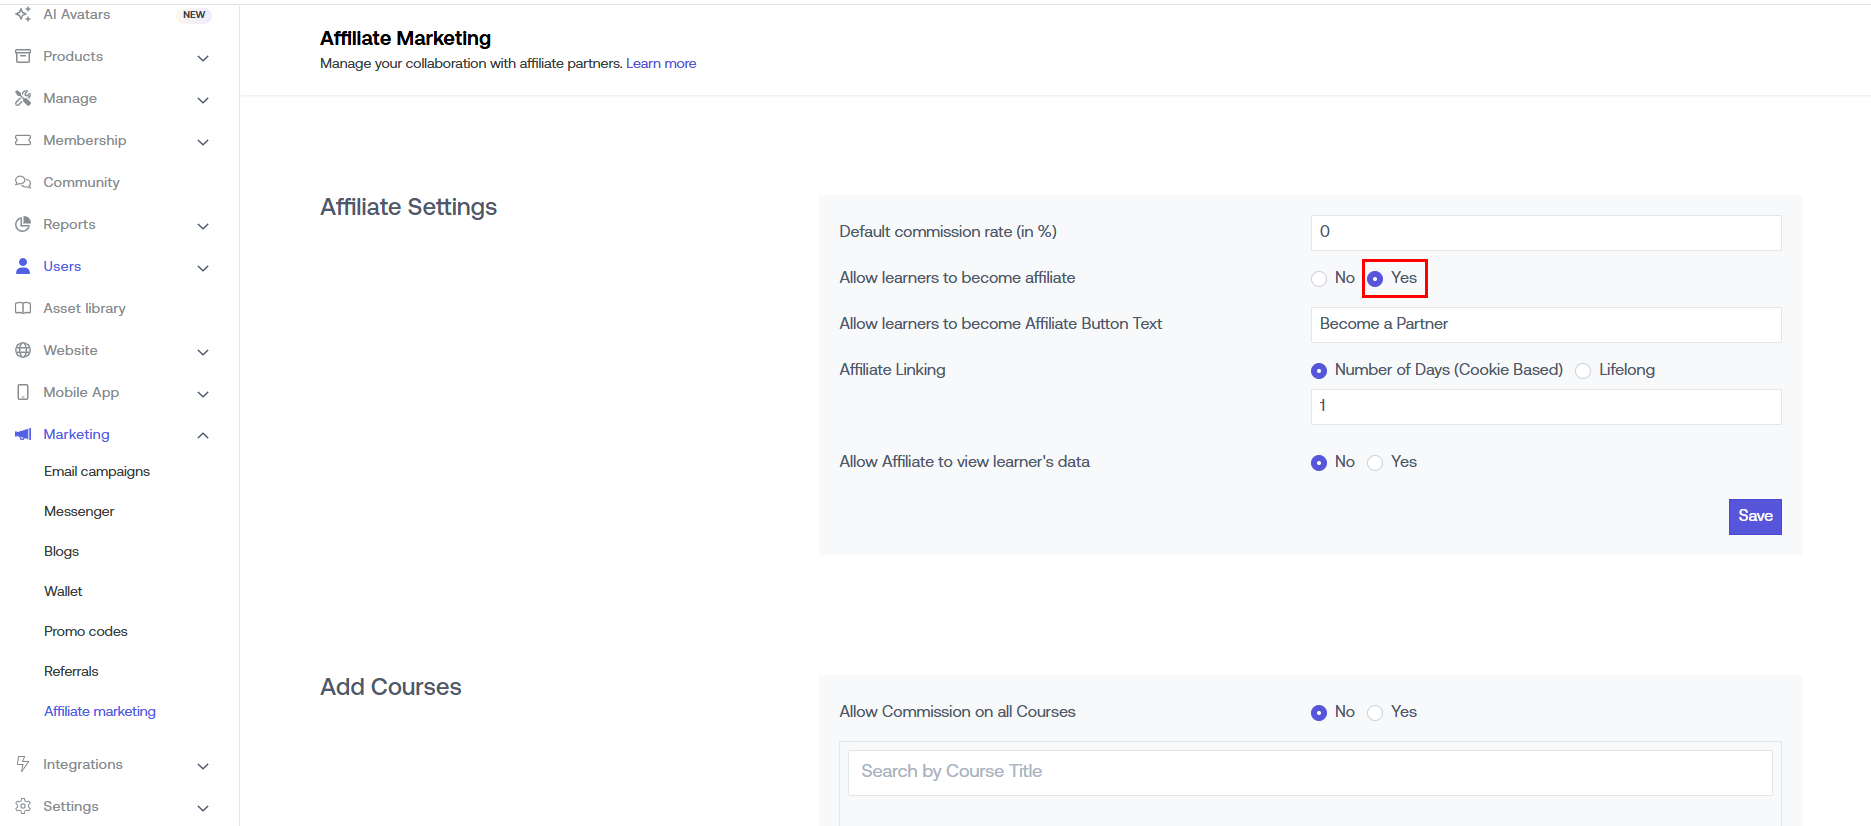This screenshot has width=1871, height=826.
Task: Click the Asset library book icon
Action: coord(23,308)
